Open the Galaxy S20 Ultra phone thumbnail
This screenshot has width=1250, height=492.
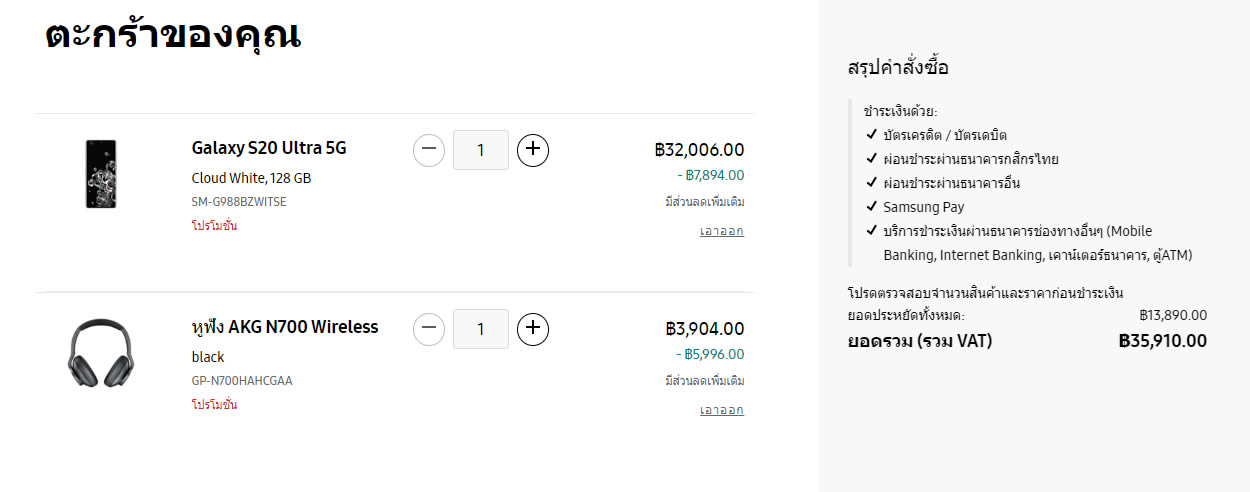click(101, 174)
